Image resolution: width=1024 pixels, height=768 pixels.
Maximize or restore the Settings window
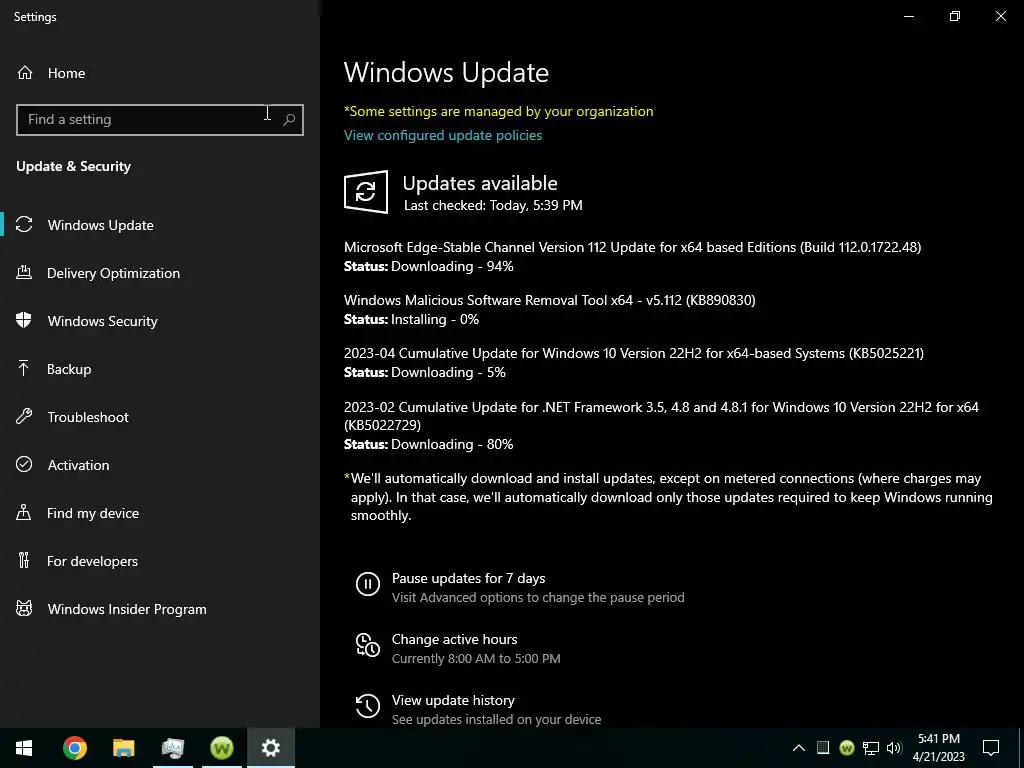955,16
